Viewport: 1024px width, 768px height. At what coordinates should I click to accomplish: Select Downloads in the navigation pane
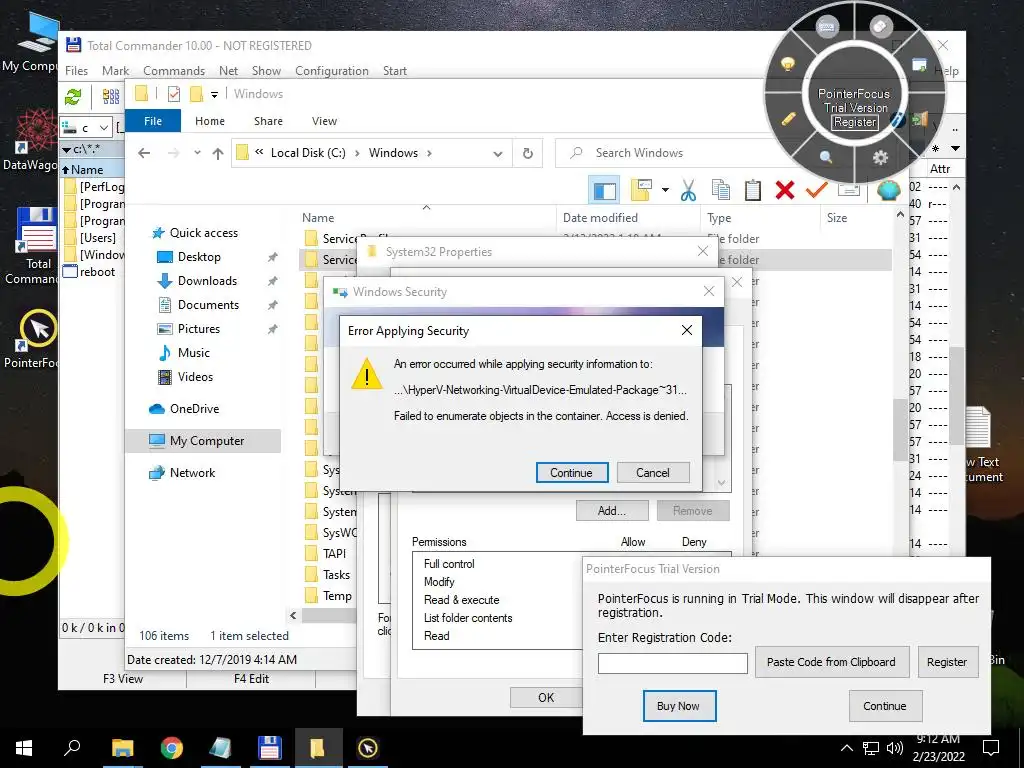pos(207,281)
